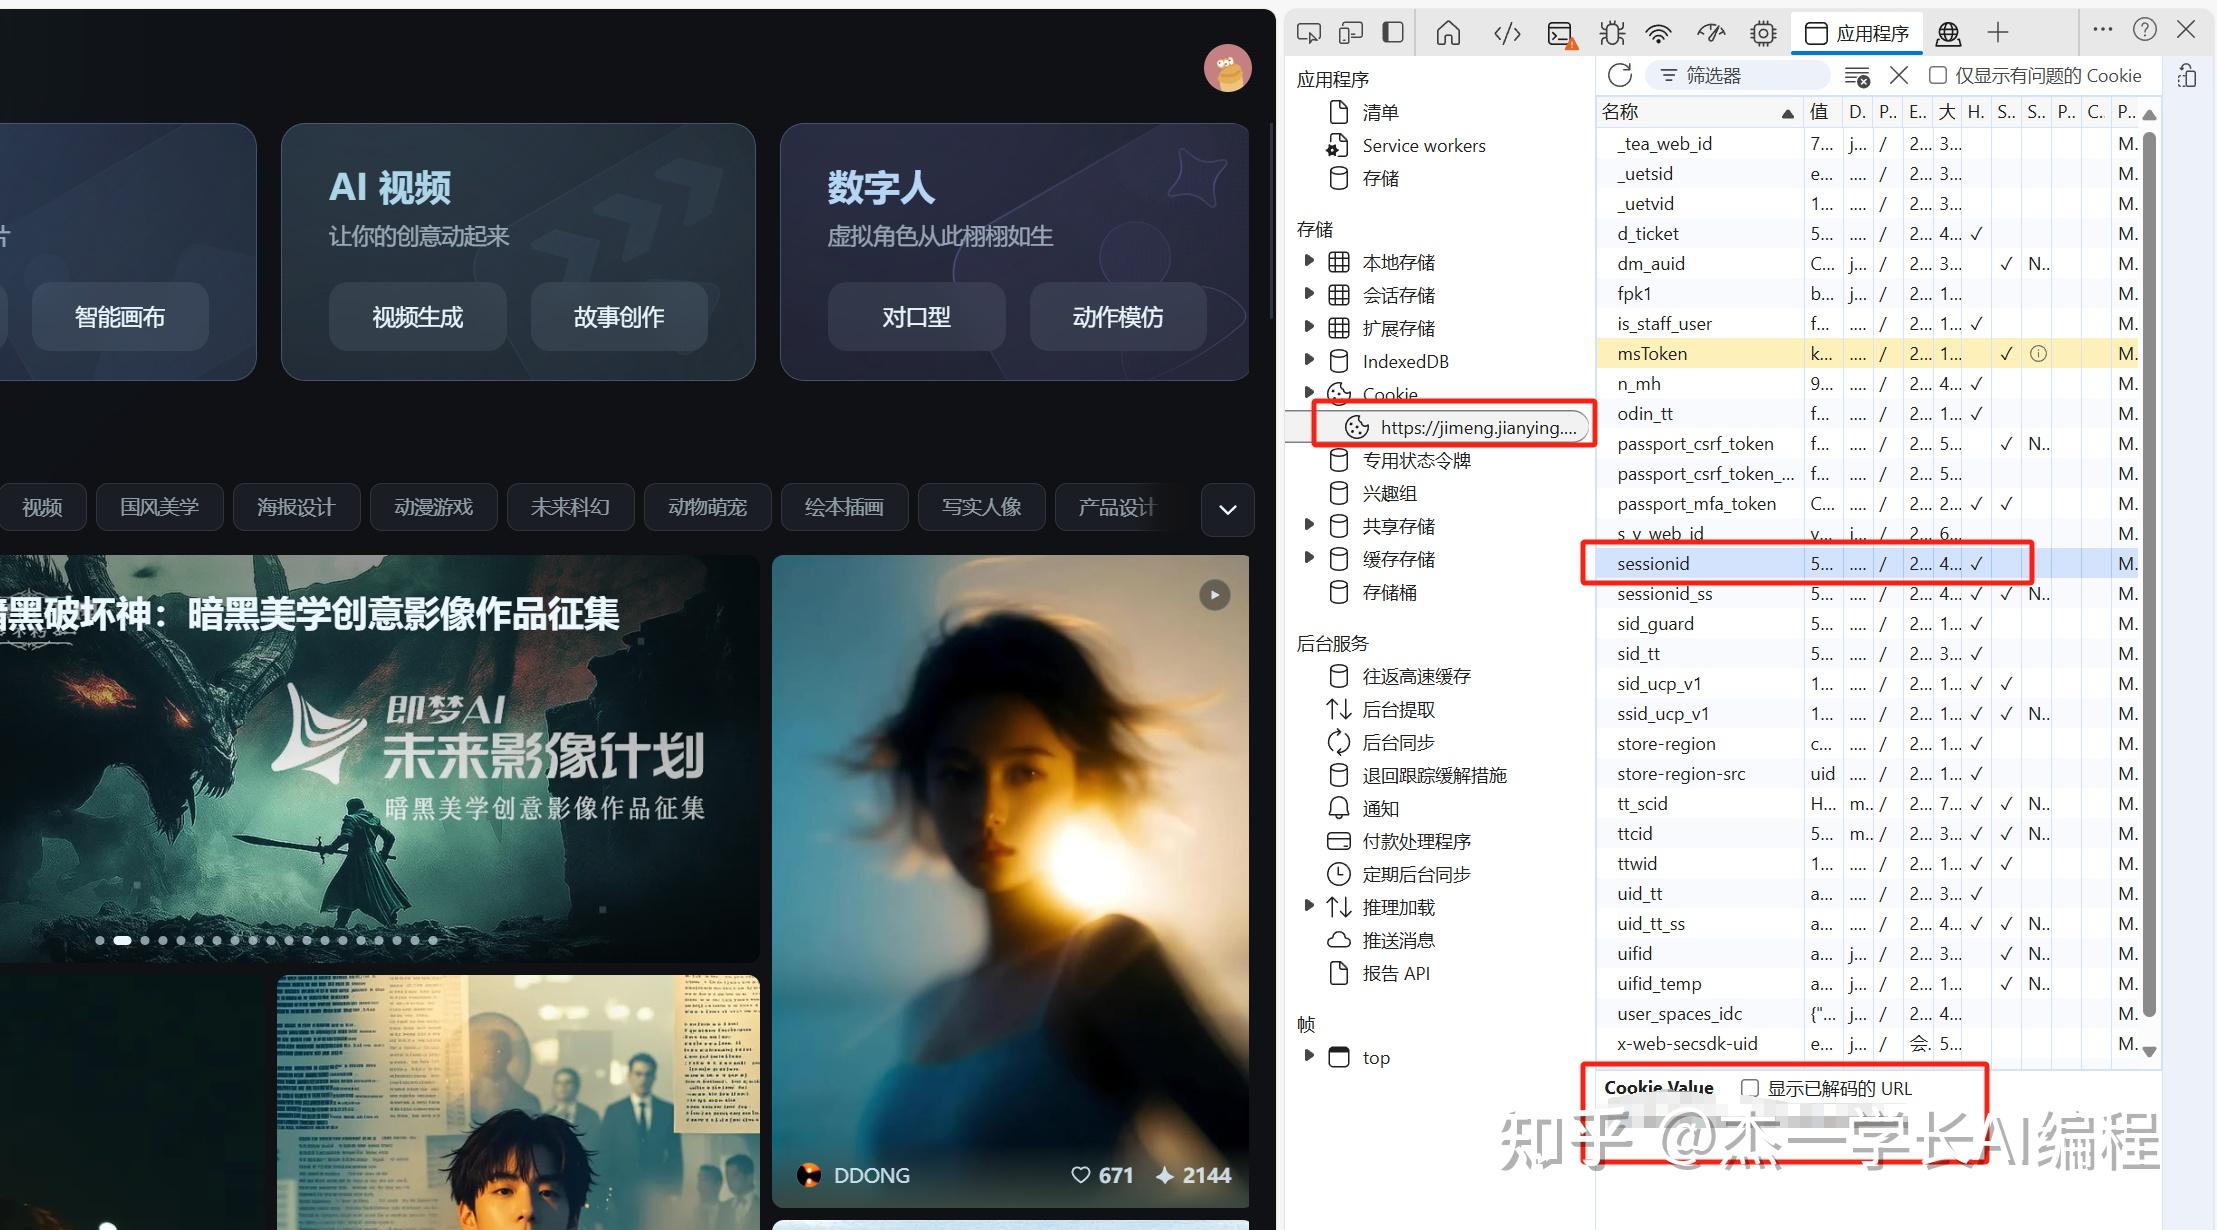Click the 视频生成 button

(417, 317)
